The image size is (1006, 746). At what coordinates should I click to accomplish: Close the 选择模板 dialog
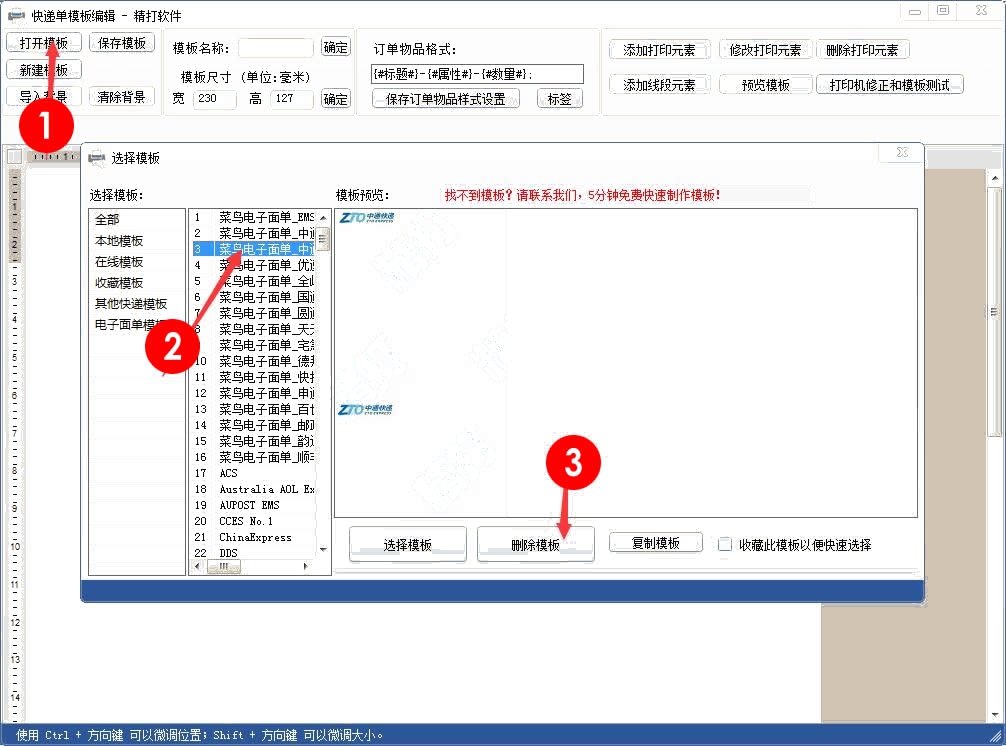902,153
